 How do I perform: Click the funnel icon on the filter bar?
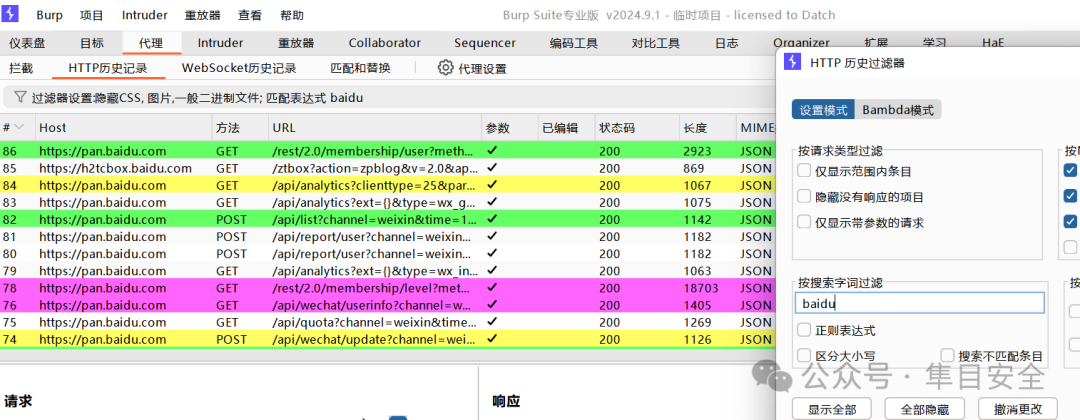(19, 97)
